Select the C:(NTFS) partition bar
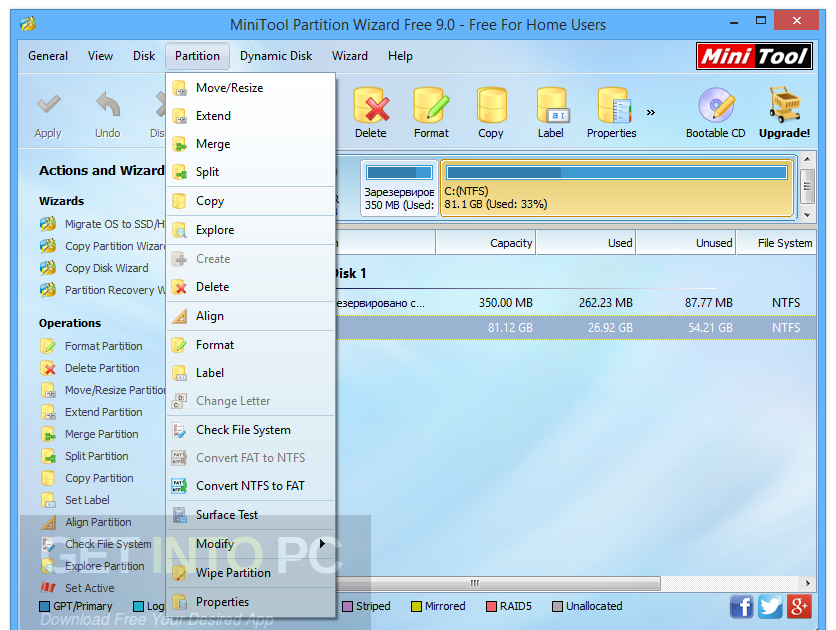This screenshot has width=836, height=630. click(617, 188)
